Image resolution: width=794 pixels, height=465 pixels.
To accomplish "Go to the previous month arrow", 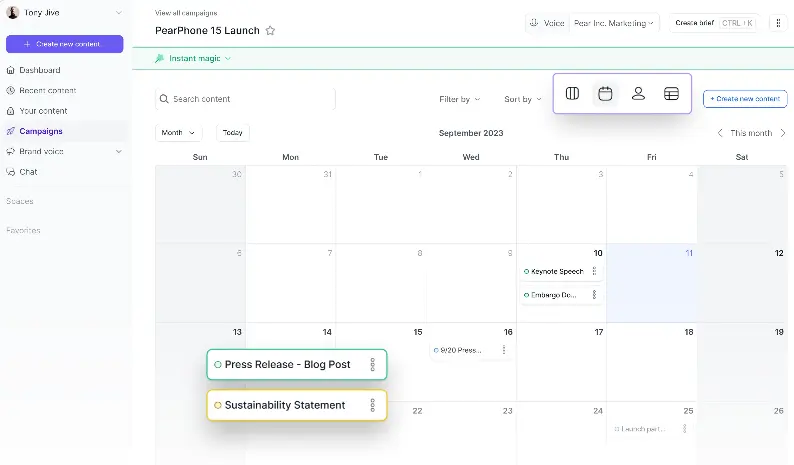I will 719,133.
